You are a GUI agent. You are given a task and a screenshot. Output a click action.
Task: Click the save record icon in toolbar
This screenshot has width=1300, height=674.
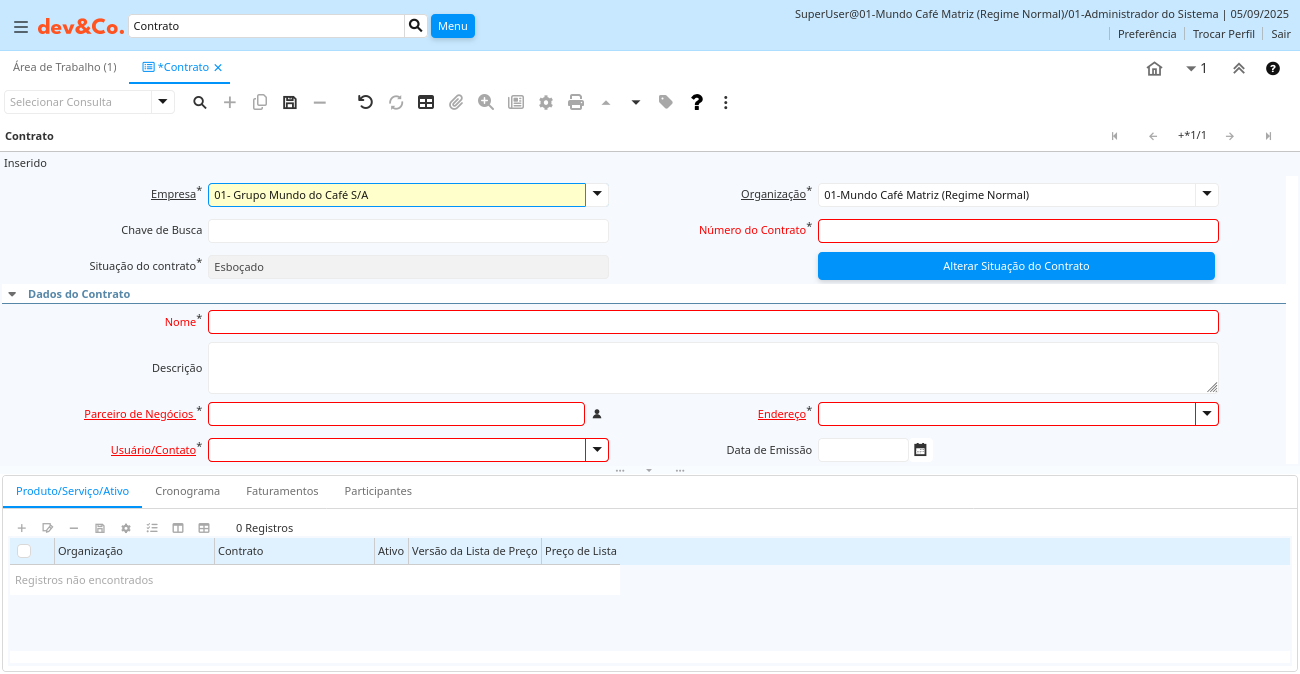pyautogui.click(x=290, y=102)
